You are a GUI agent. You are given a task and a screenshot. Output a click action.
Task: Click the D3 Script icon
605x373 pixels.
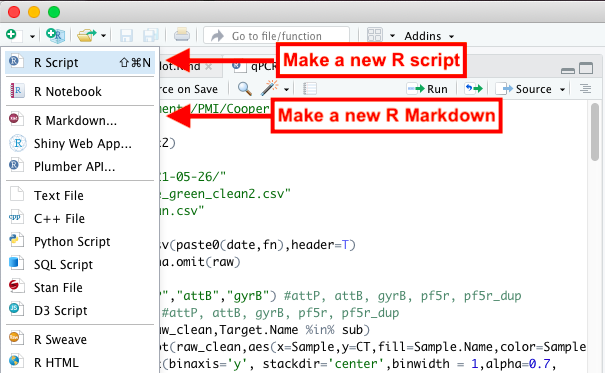tap(17, 309)
